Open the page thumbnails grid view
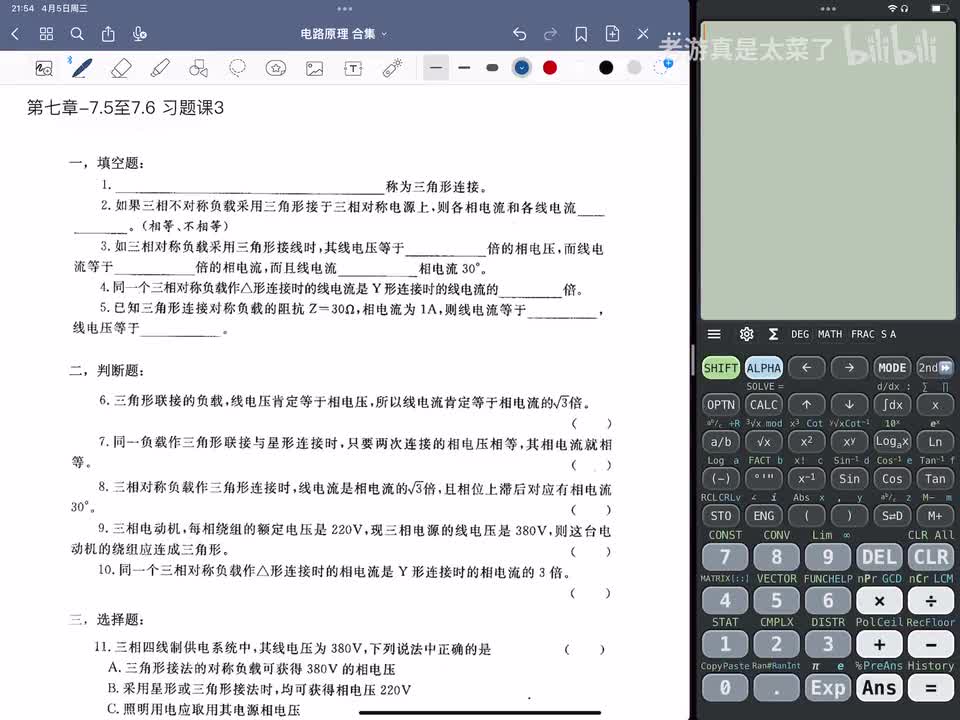 coord(46,34)
